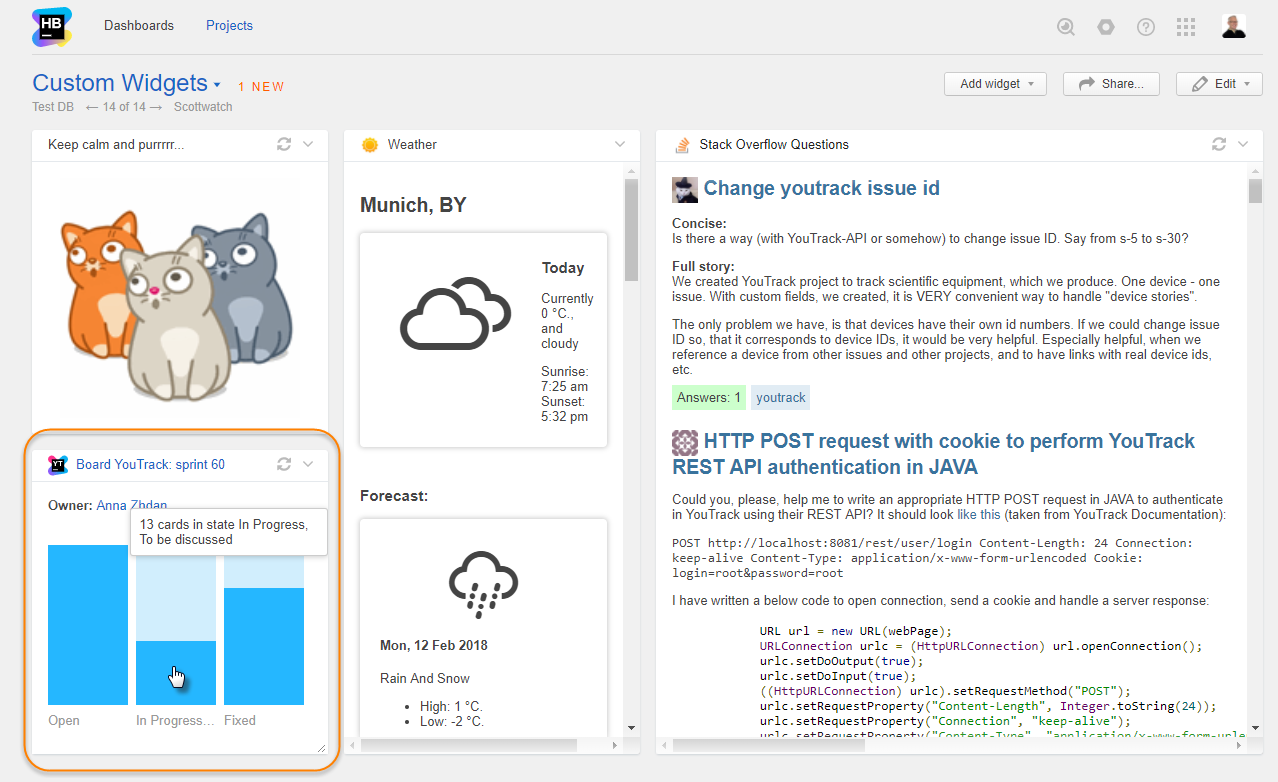Open the services grid icon
Image resolution: width=1278 pixels, height=782 pixels.
[1186, 27]
